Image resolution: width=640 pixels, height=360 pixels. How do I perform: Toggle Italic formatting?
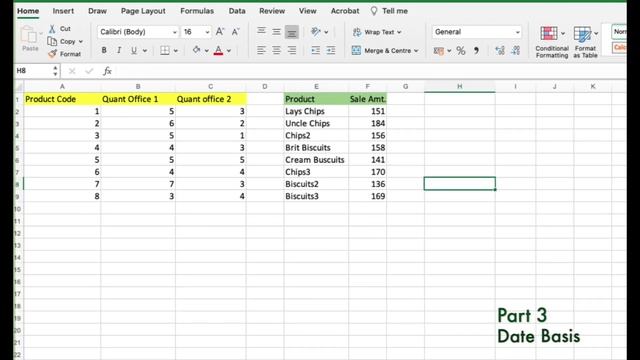coord(119,50)
